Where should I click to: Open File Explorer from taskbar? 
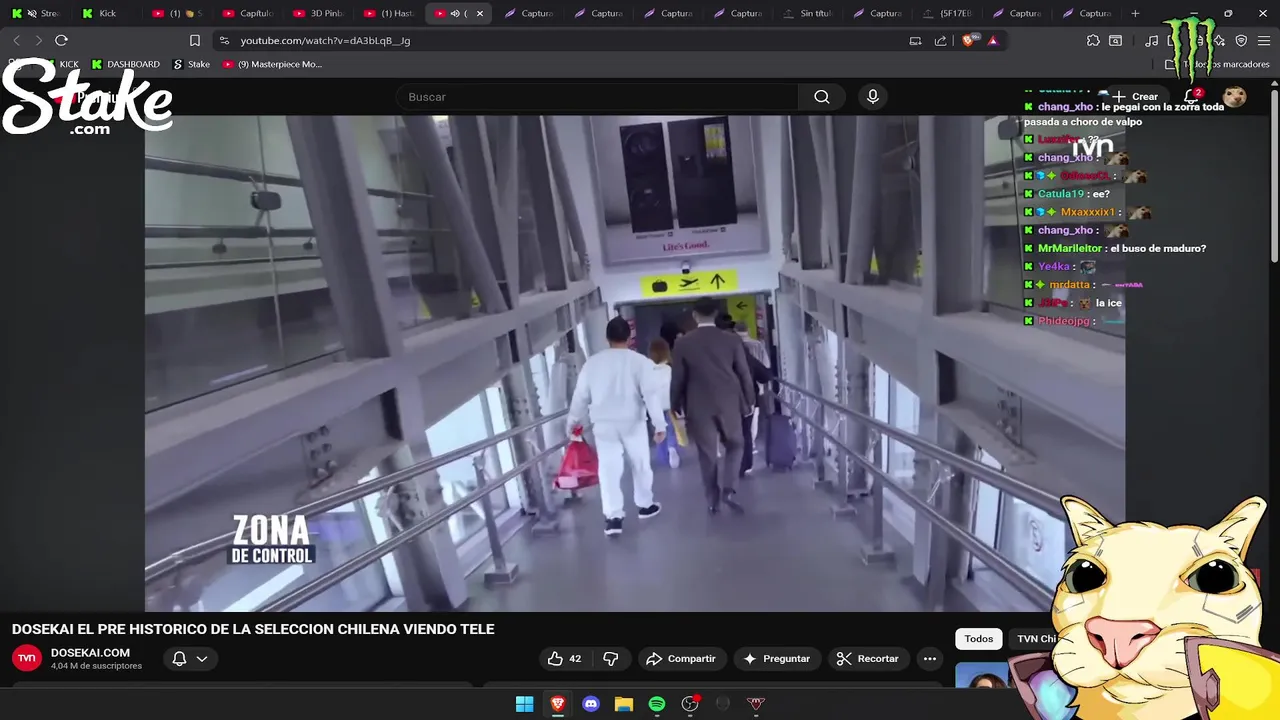point(624,704)
